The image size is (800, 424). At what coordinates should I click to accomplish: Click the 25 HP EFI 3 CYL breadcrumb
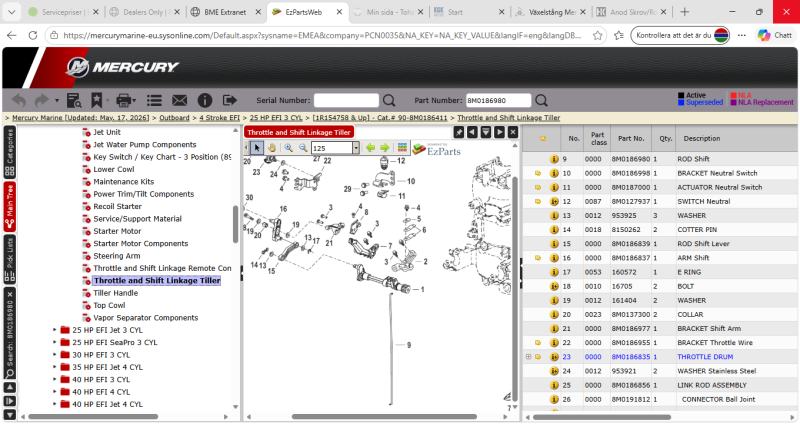(276, 118)
